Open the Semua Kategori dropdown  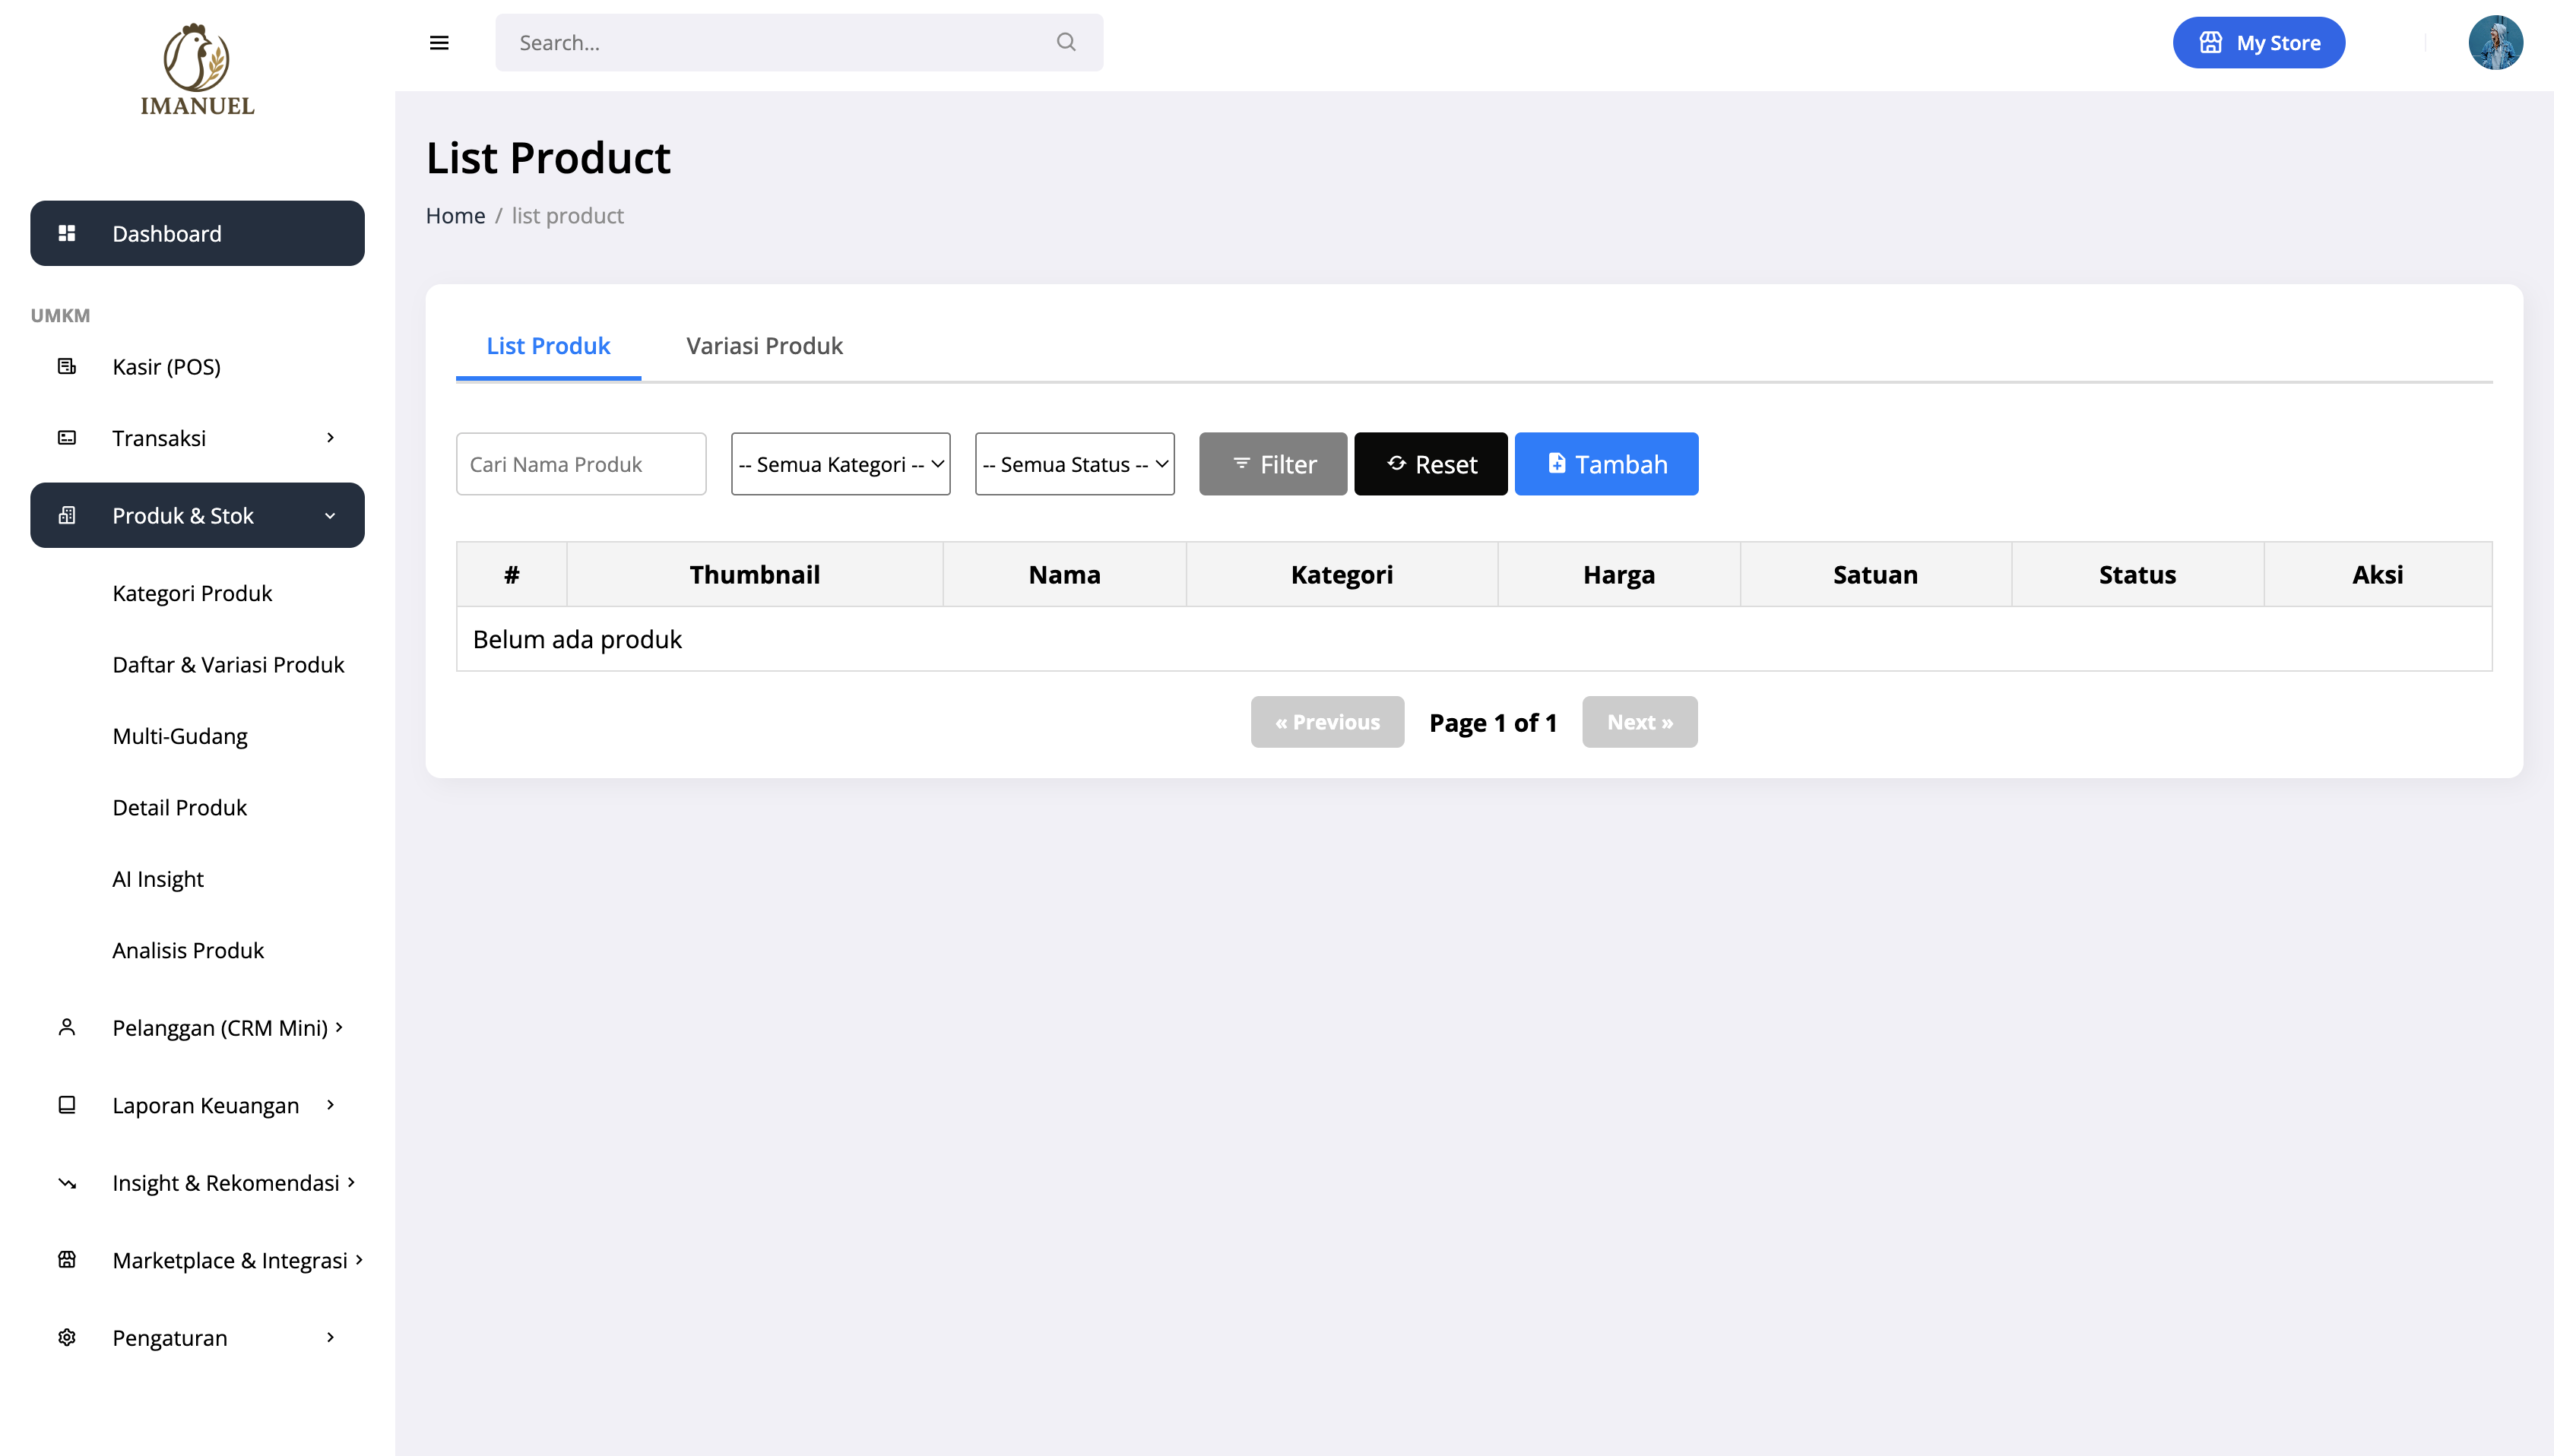[840, 464]
